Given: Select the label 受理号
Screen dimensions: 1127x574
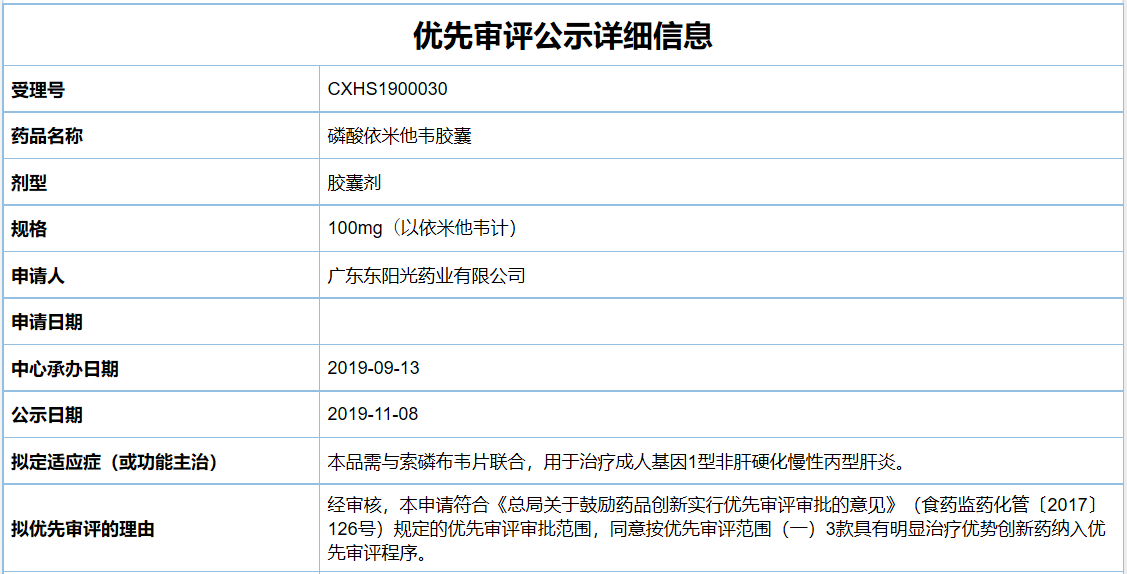Looking at the screenshot, I should click(38, 90).
